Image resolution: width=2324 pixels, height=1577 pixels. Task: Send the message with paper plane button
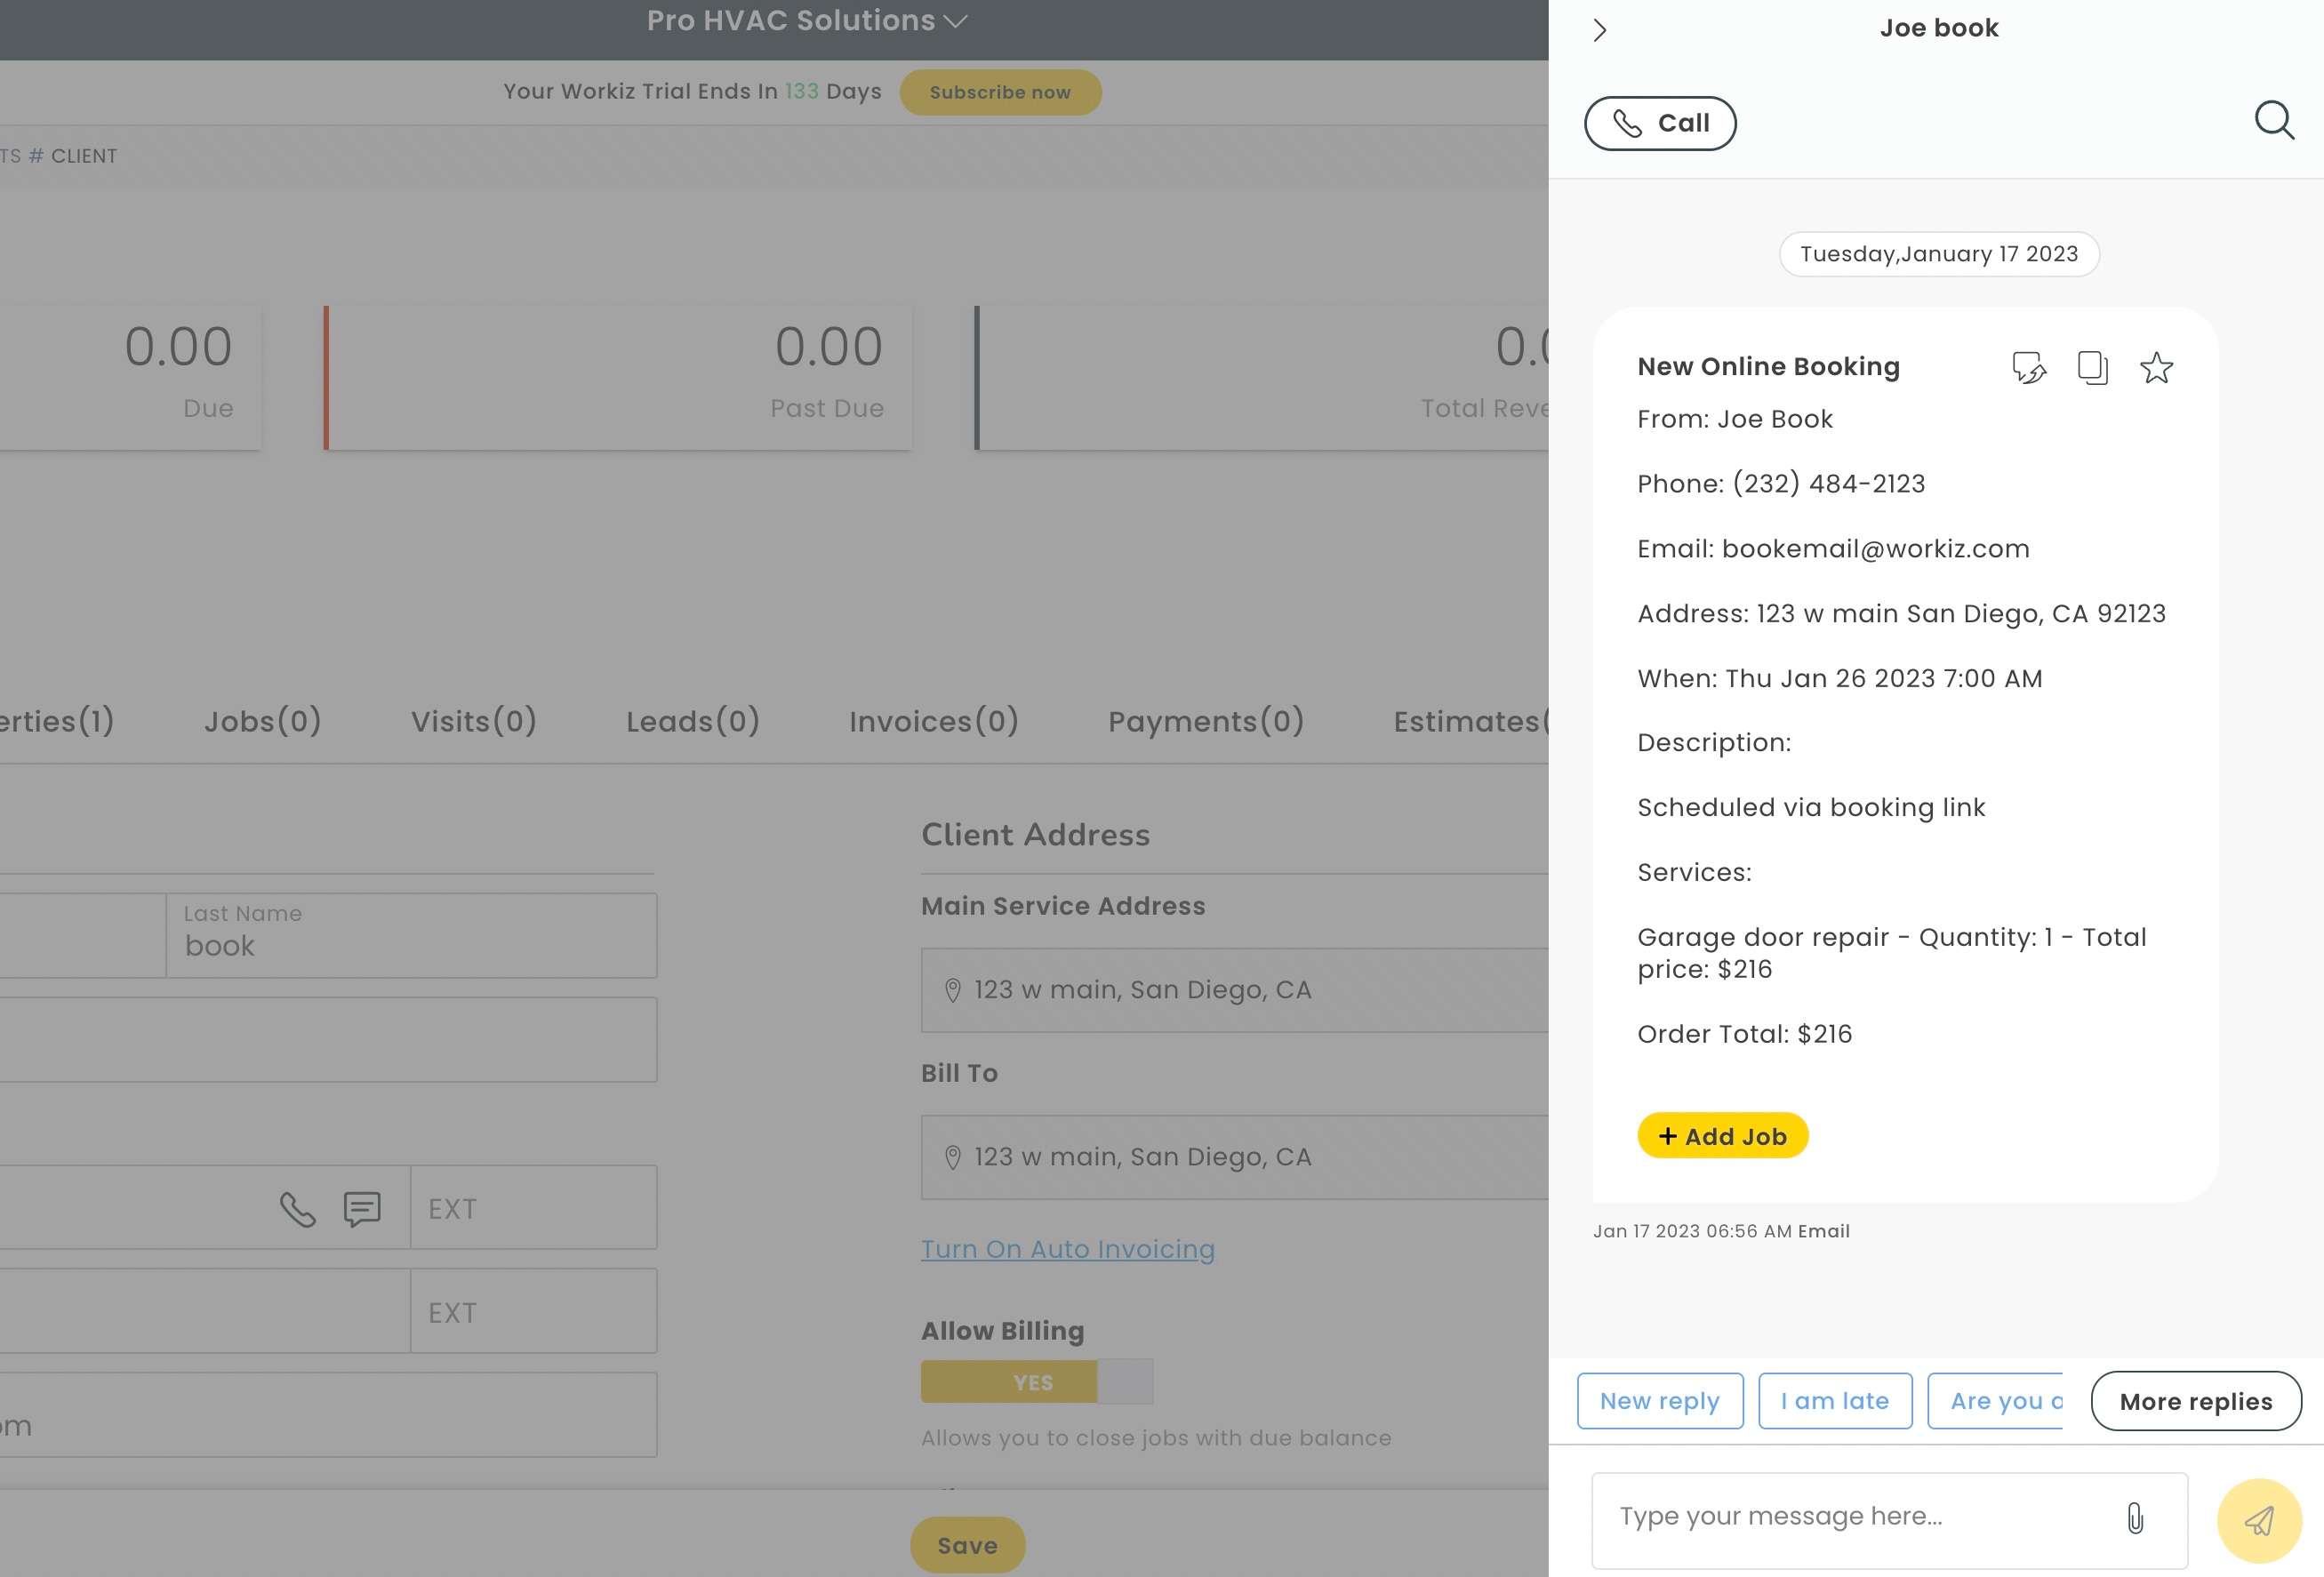(2259, 1520)
